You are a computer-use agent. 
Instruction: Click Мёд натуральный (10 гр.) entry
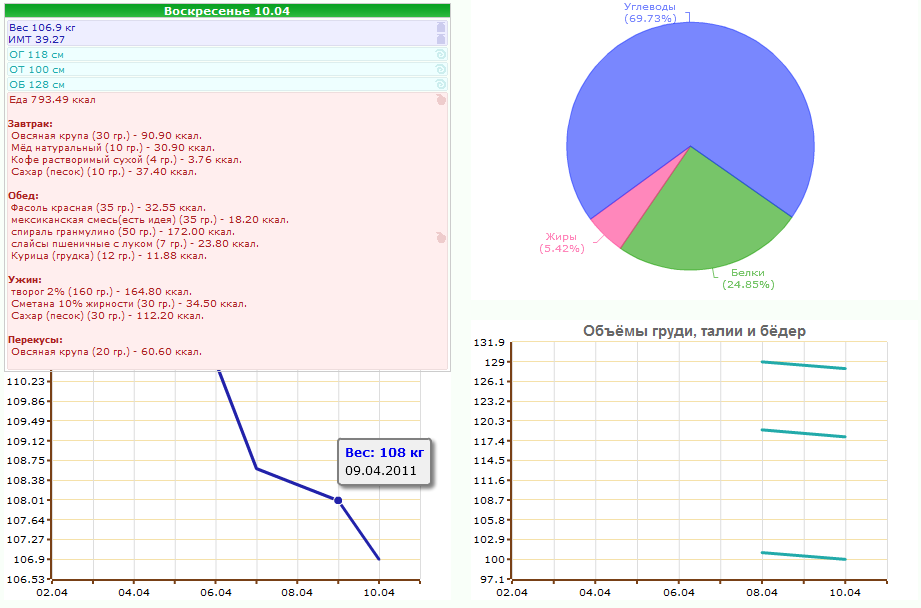[113, 148]
